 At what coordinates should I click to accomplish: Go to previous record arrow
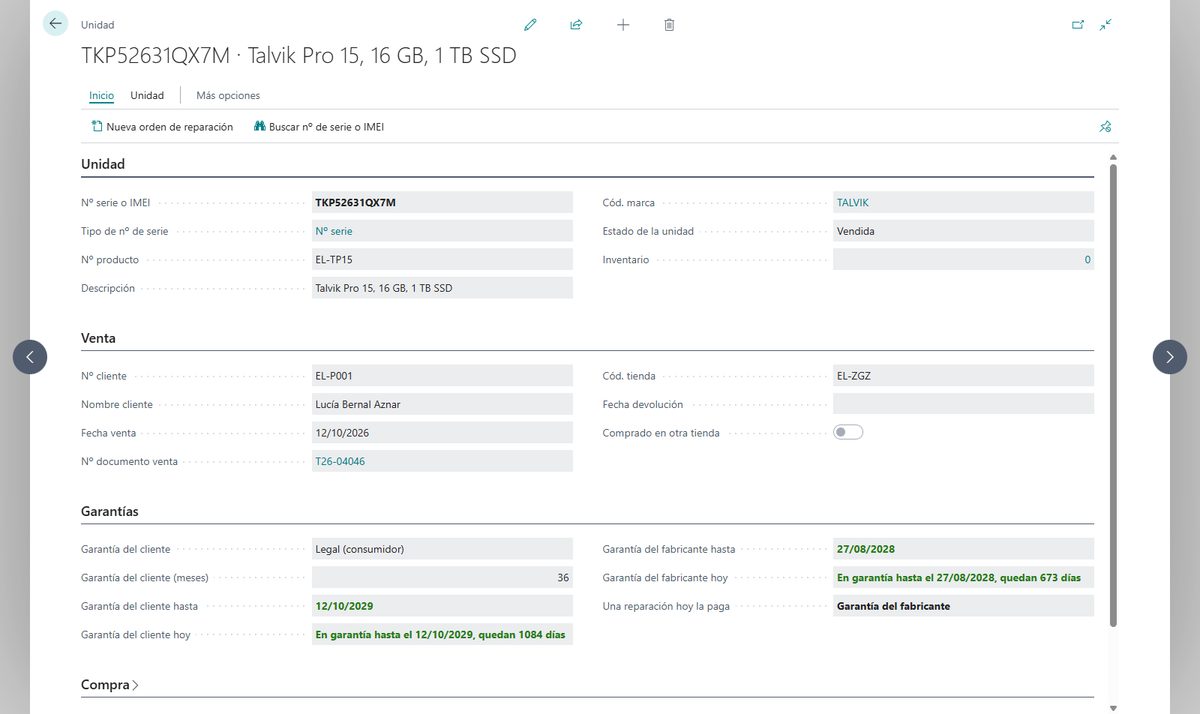(x=30, y=357)
